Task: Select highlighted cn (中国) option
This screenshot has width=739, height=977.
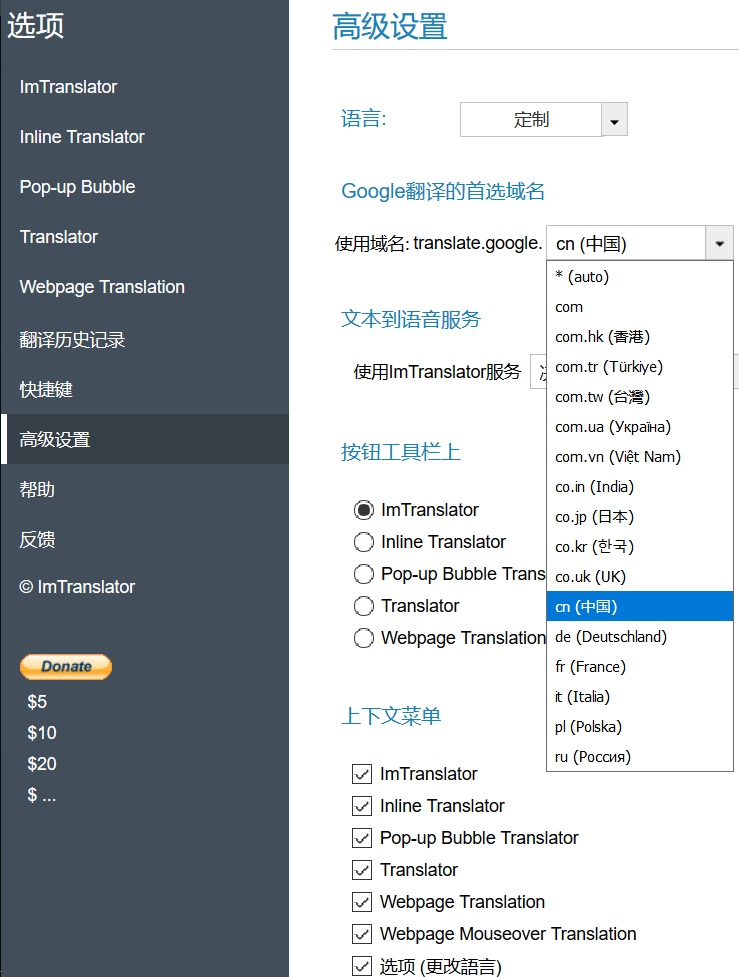Action: click(x=640, y=606)
